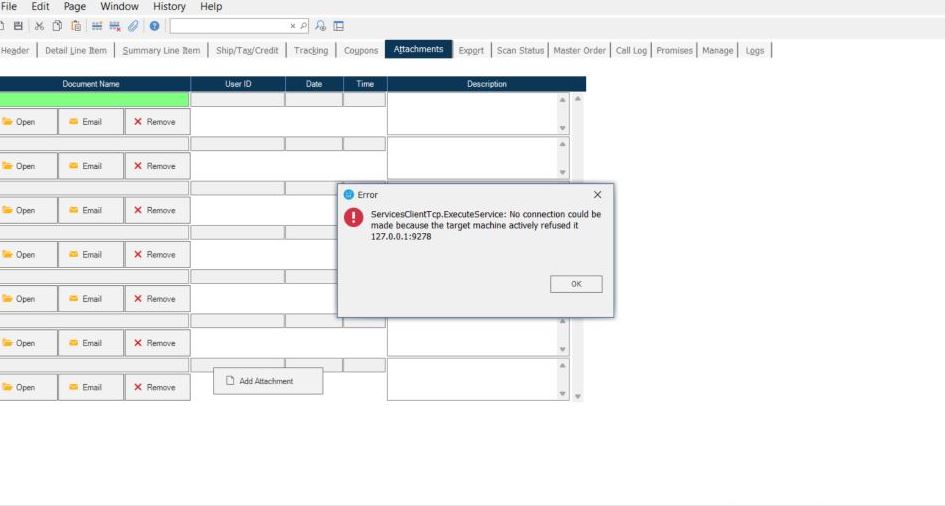Image resolution: width=945 pixels, height=506 pixels.
Task: Click the magnifier icon inside the search box
Action: click(303, 26)
